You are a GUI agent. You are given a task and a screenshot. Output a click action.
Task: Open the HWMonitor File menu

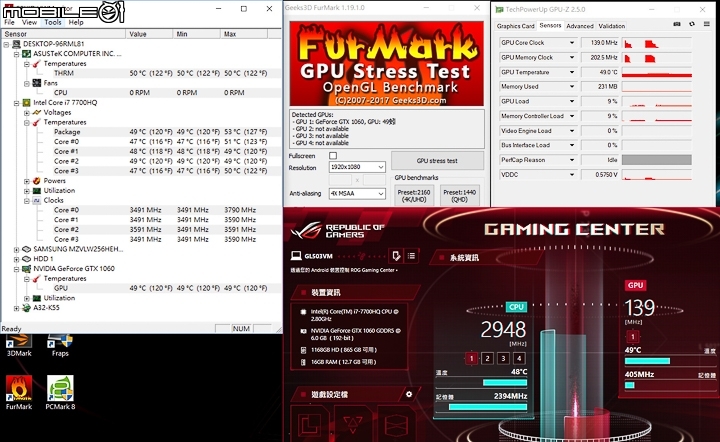[x=9, y=22]
